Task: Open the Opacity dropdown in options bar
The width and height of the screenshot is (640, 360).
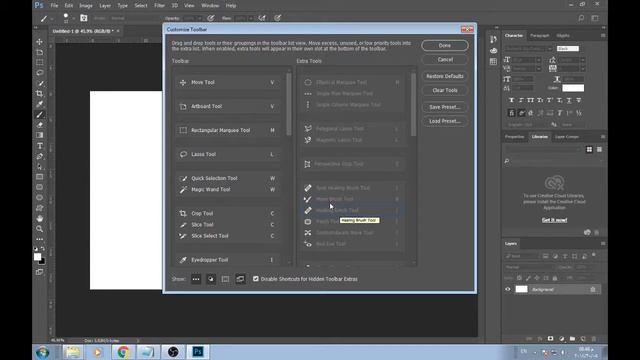Action: pyautogui.click(x=199, y=18)
